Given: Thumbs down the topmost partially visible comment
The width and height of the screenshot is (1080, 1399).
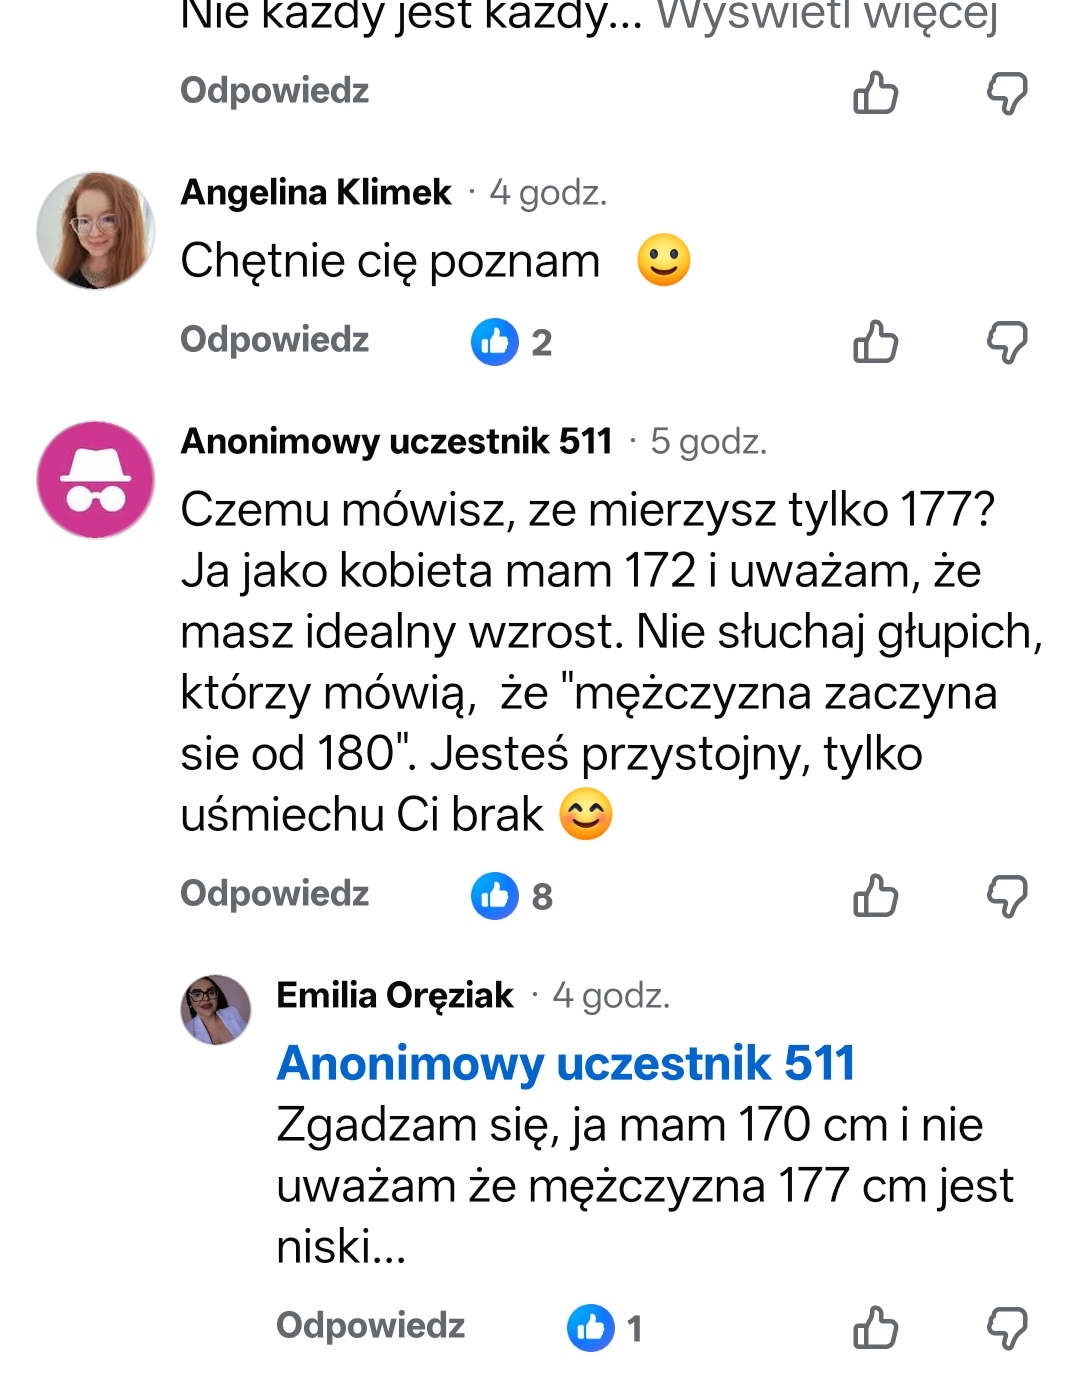Looking at the screenshot, I should click(1007, 93).
